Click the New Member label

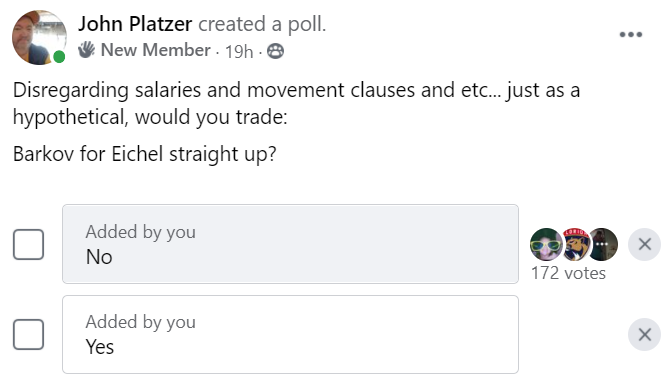156,50
